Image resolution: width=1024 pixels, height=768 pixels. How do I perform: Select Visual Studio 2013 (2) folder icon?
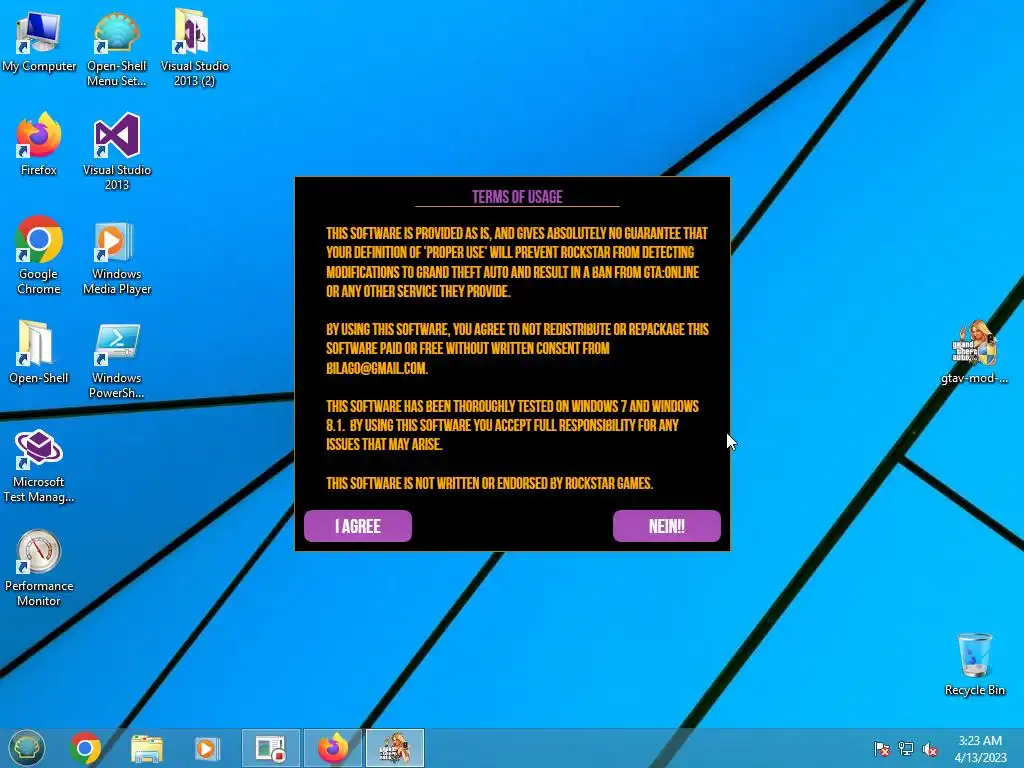[x=195, y=49]
